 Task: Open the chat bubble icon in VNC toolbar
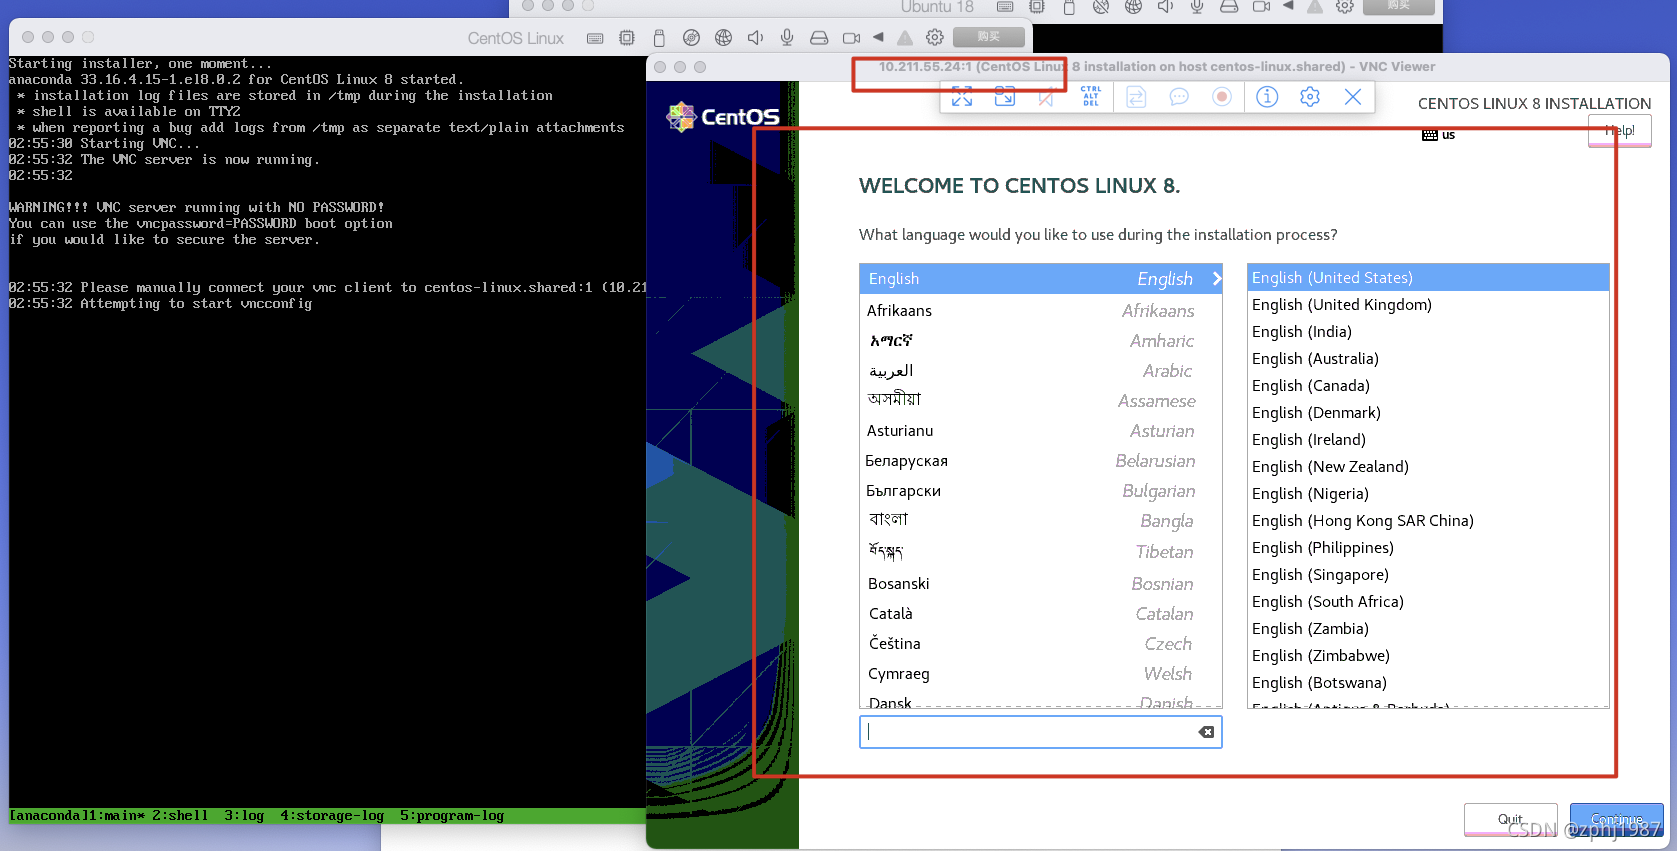tap(1179, 97)
